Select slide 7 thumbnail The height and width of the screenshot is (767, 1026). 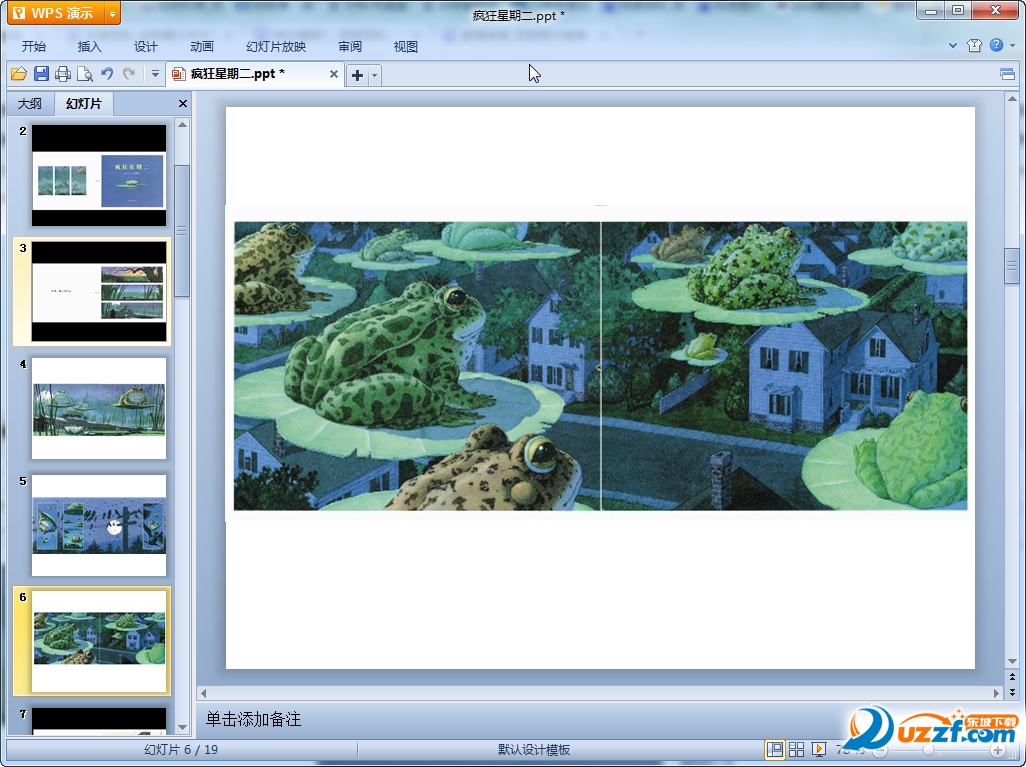99,721
